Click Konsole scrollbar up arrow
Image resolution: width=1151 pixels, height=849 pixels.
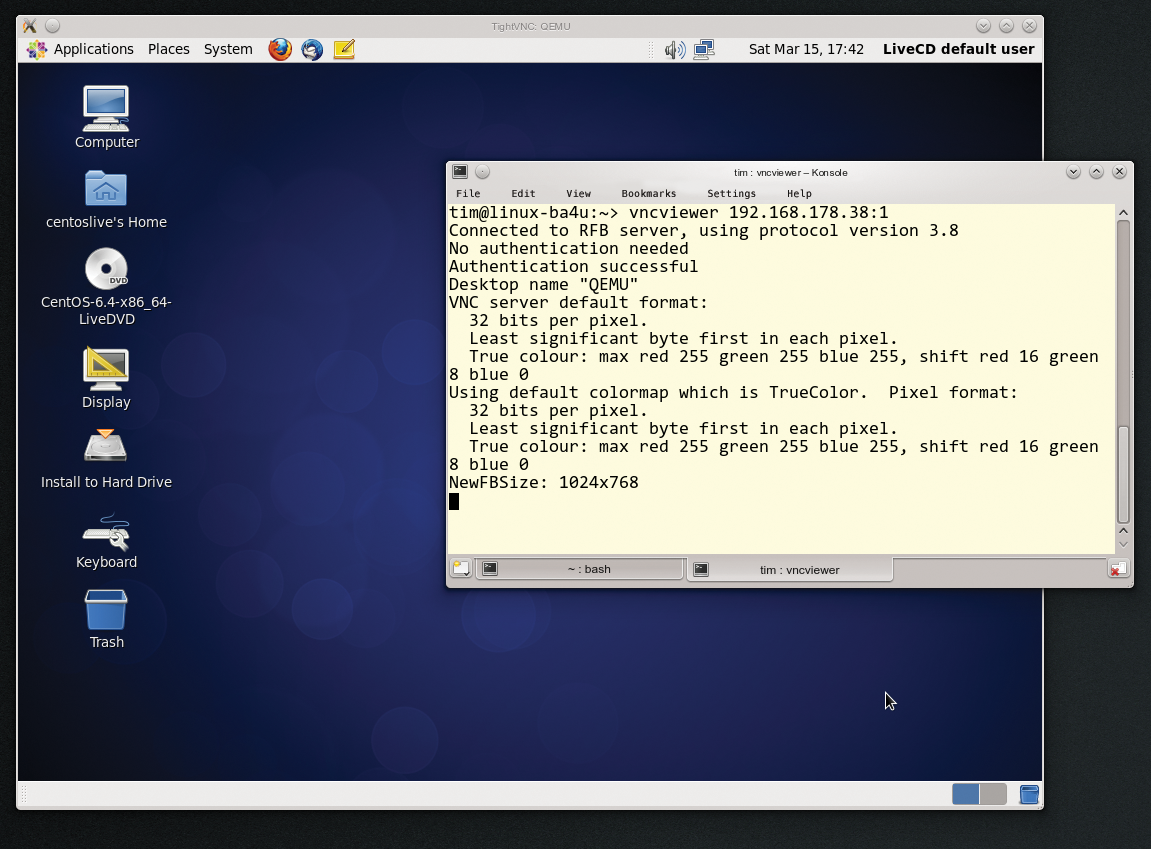click(x=1122, y=213)
